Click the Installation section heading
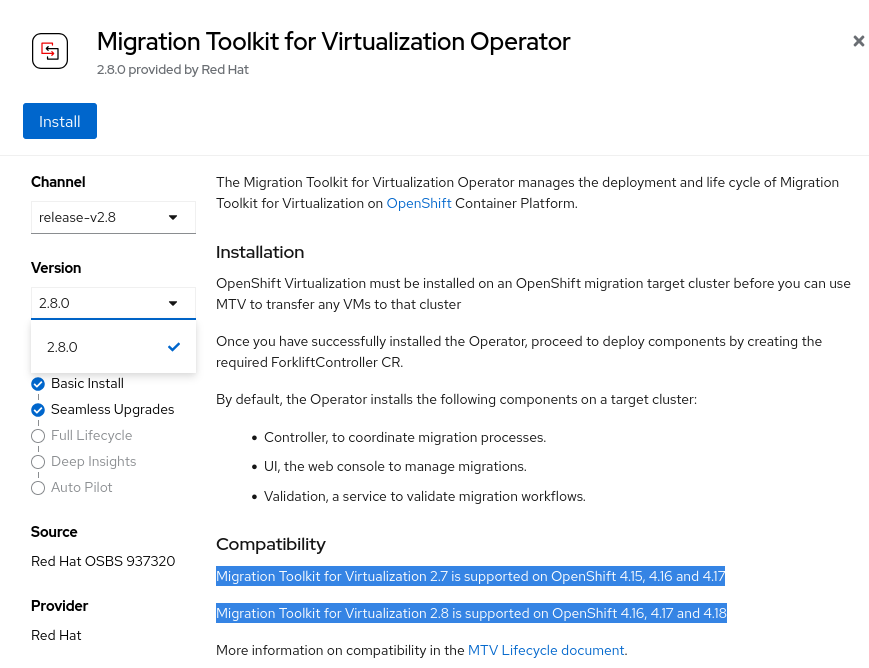The width and height of the screenshot is (869, 668). point(260,252)
